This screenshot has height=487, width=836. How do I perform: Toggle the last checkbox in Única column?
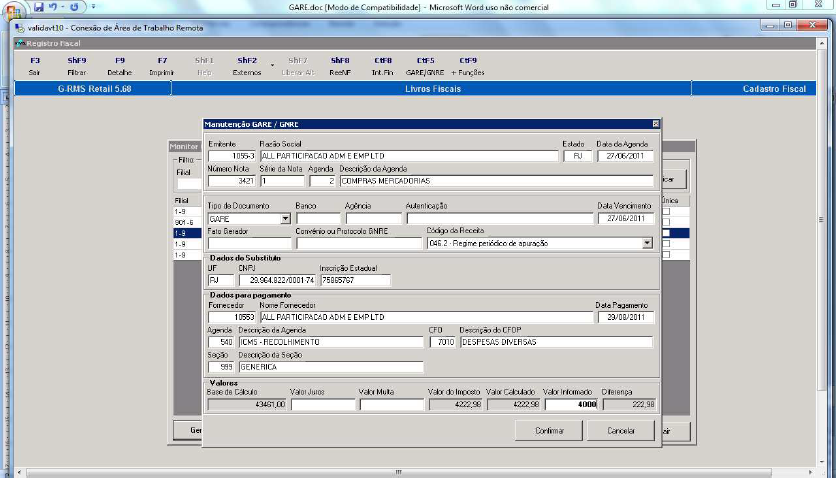666,255
